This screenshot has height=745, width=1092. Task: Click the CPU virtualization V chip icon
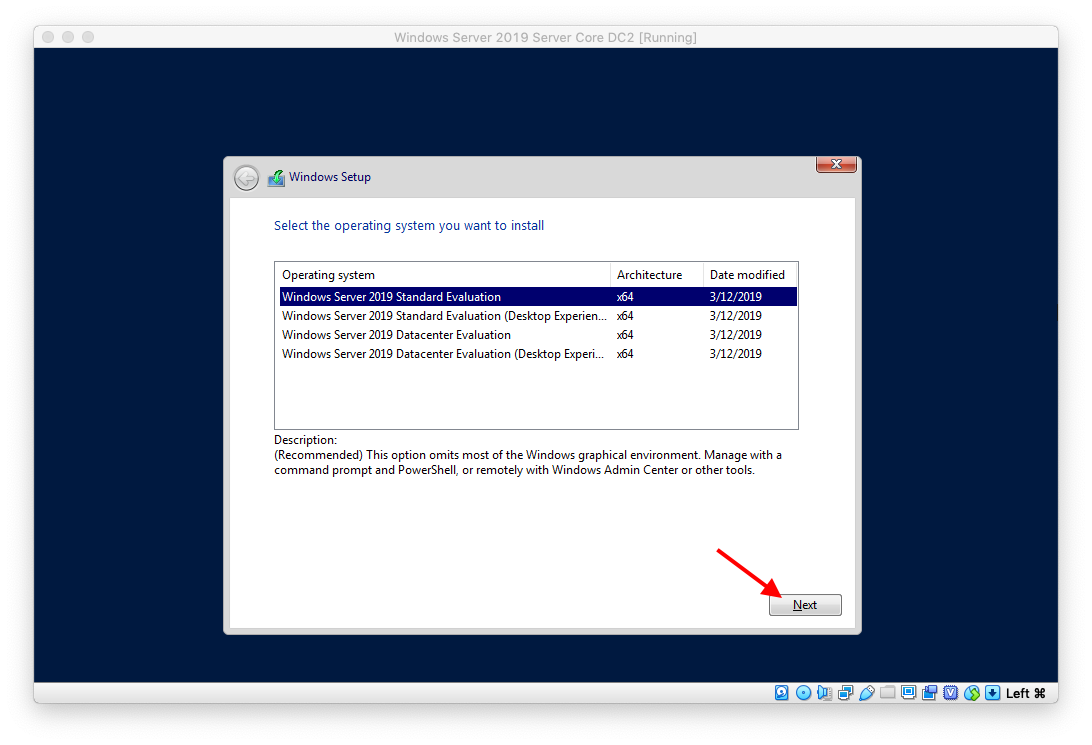pos(951,693)
